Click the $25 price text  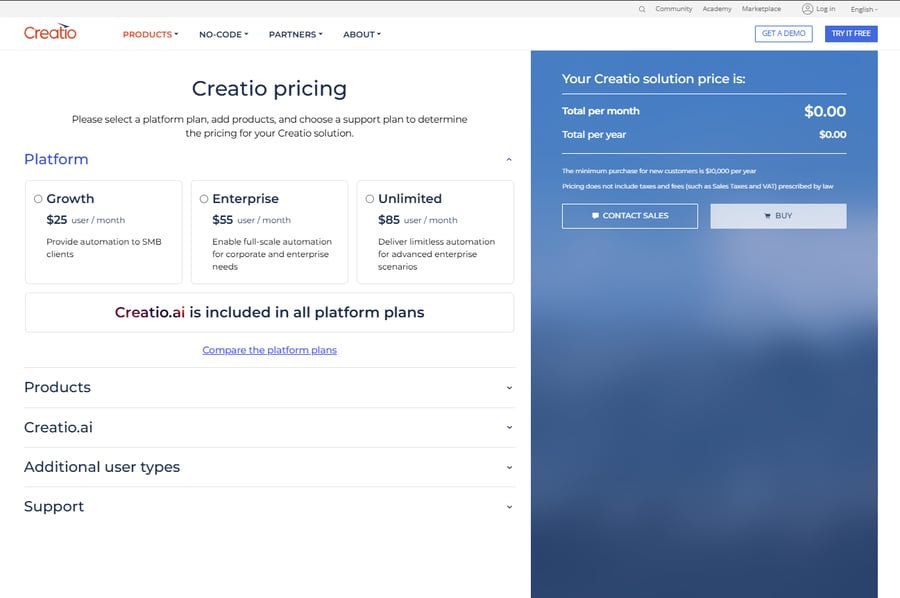tap(57, 220)
